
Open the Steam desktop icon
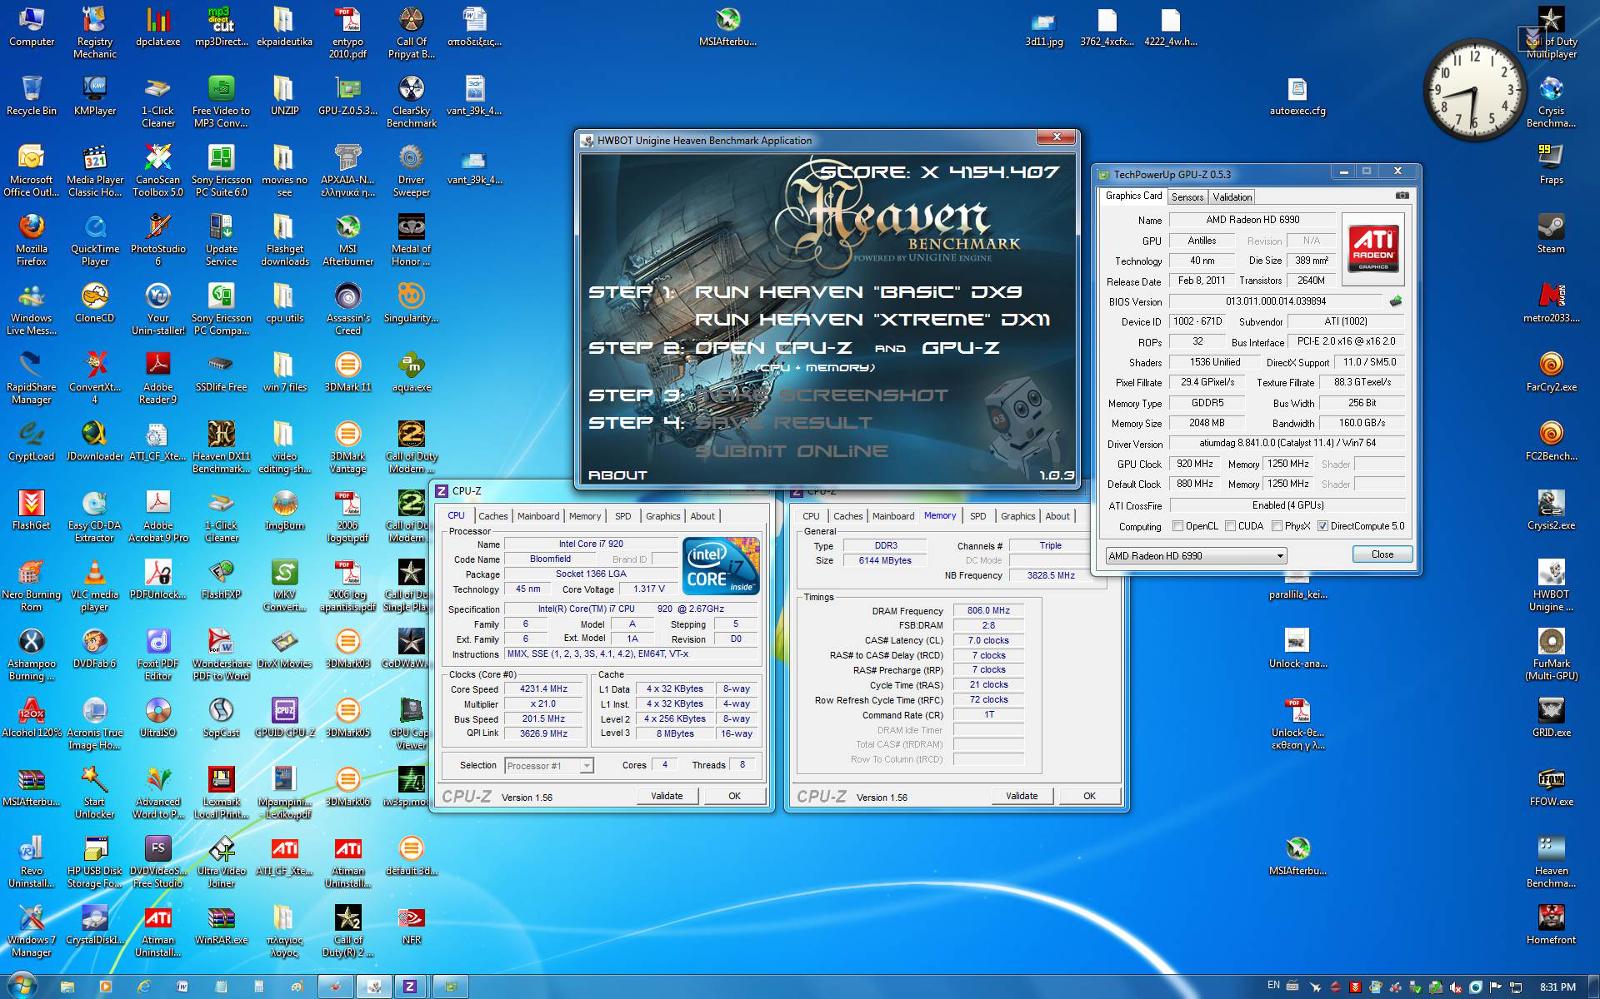(1551, 234)
